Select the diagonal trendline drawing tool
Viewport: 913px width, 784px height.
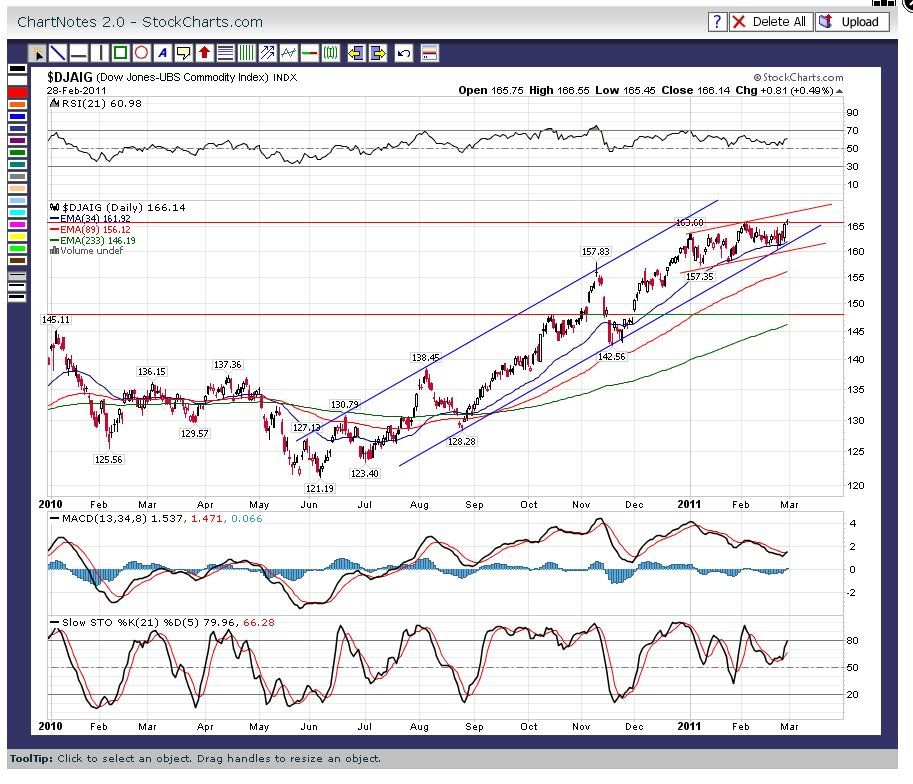pyautogui.click(x=58, y=54)
